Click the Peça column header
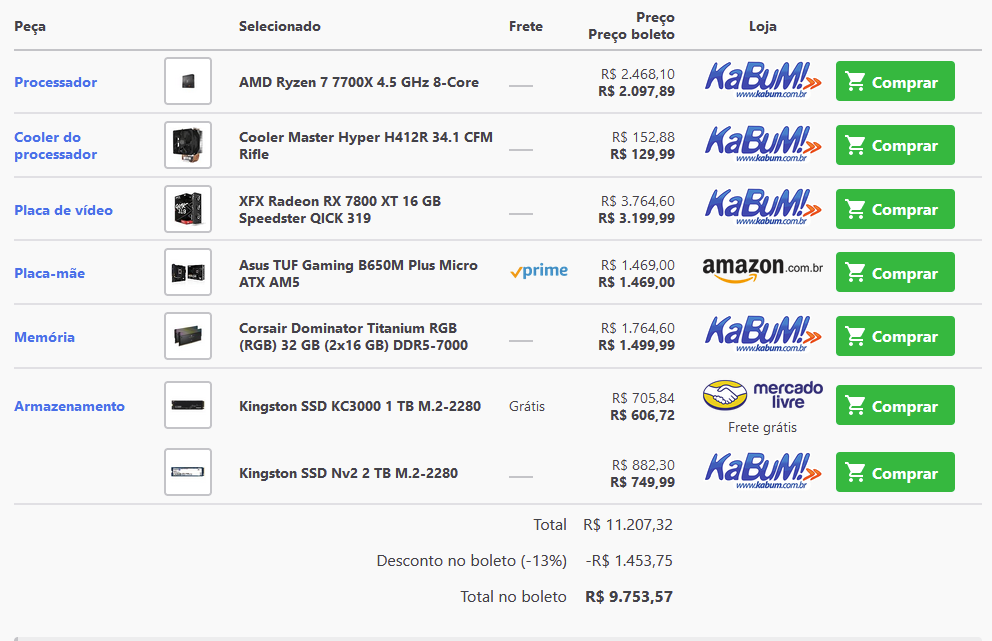The height and width of the screenshot is (641, 992). 30,27
